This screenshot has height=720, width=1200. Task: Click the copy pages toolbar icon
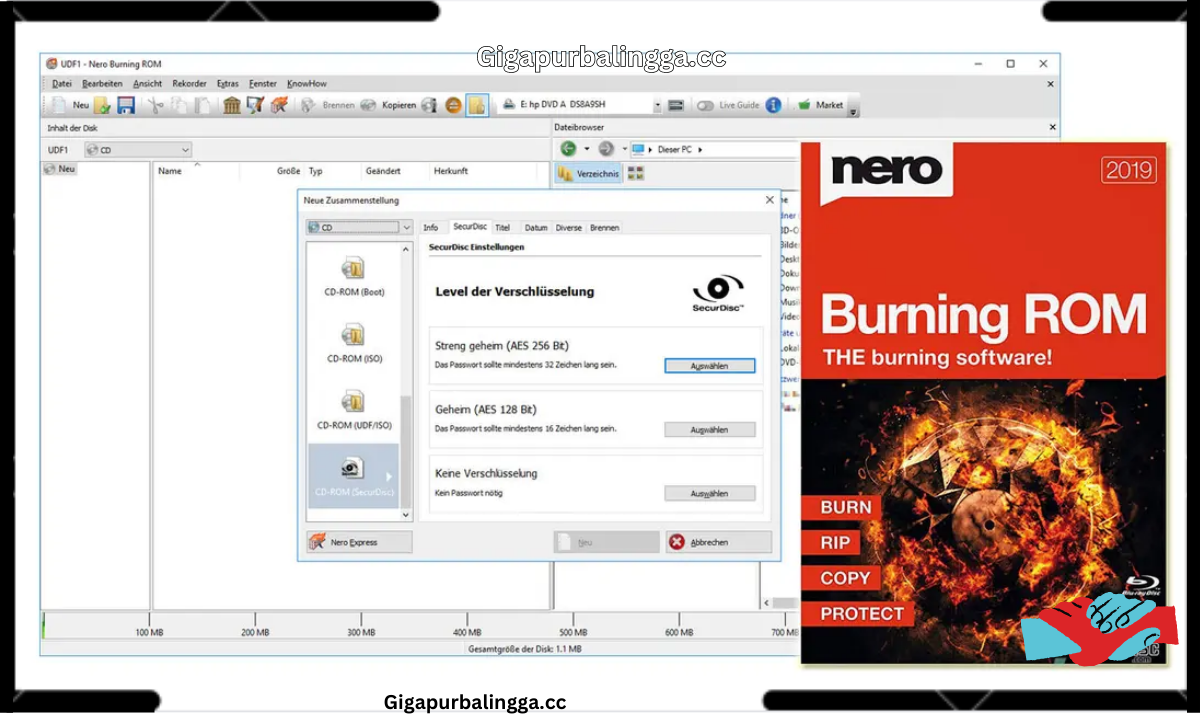[x=178, y=105]
